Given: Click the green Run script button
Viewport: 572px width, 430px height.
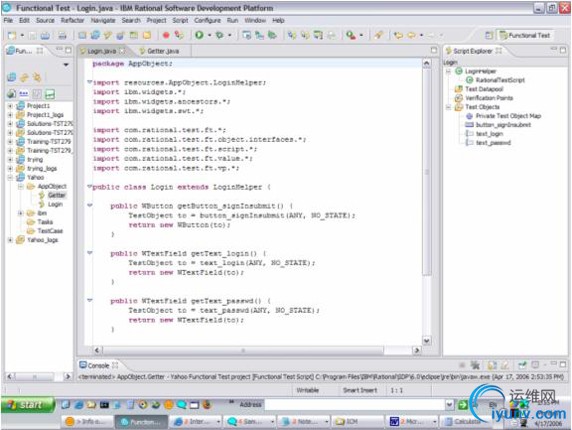Looking at the screenshot, I should 199,35.
